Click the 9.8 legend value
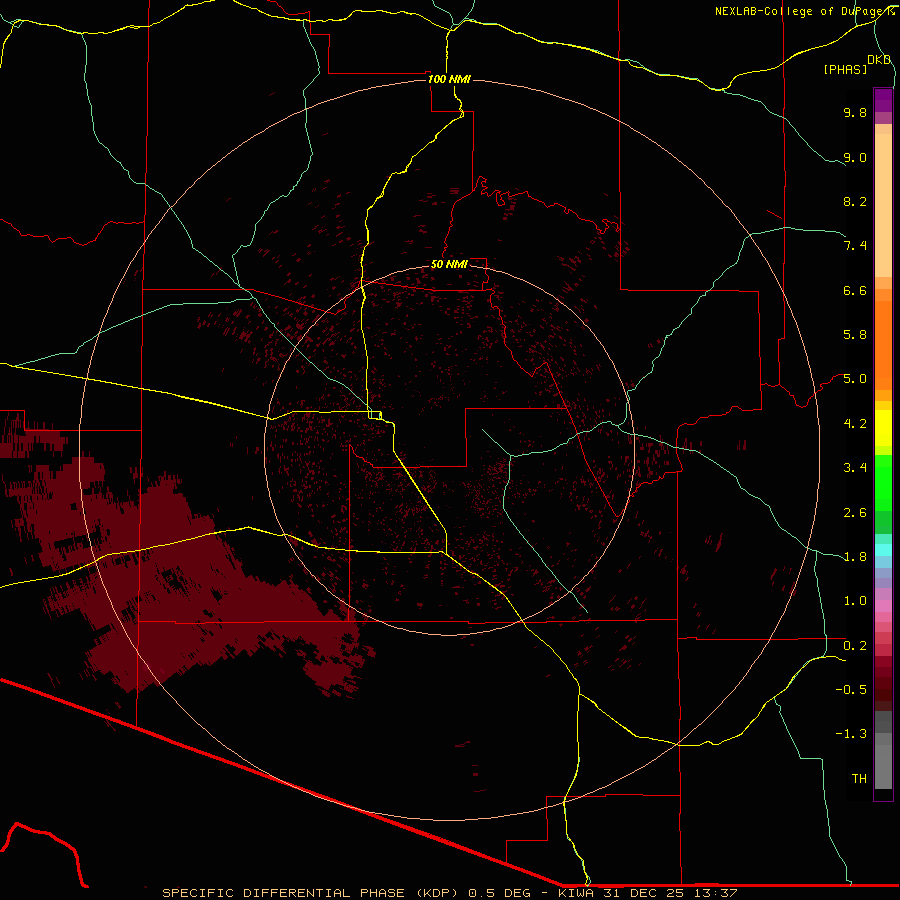The height and width of the screenshot is (900, 900). click(855, 112)
